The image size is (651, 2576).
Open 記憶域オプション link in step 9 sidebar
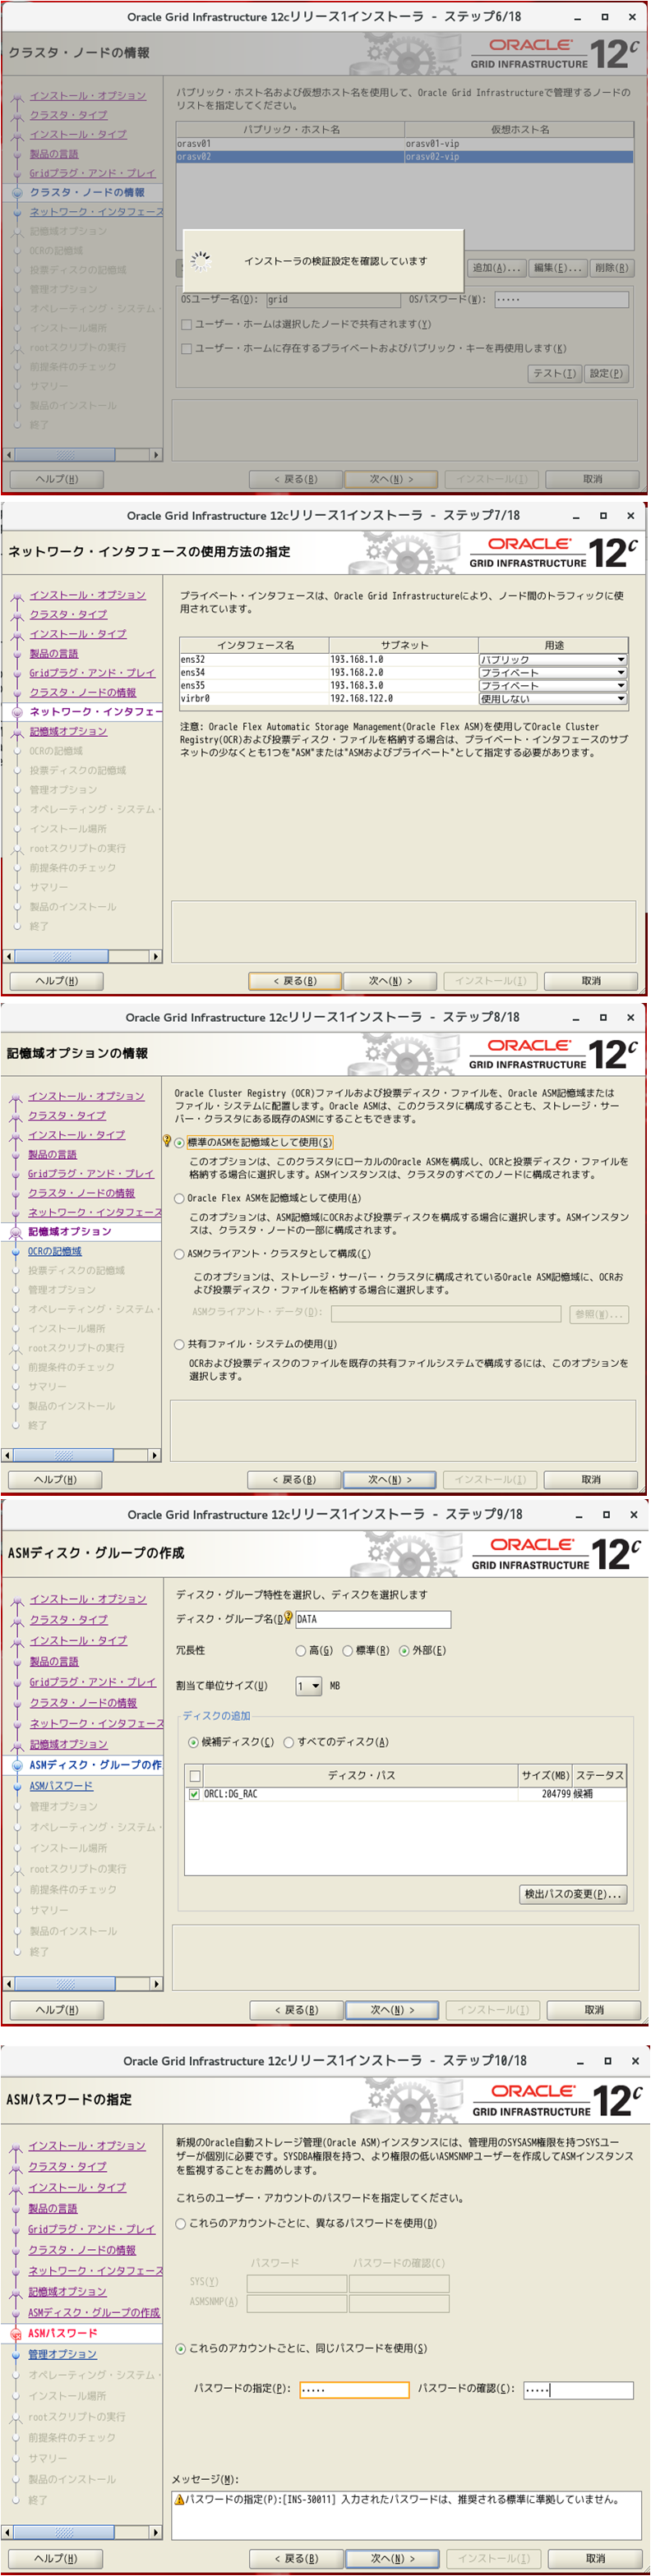(x=68, y=1744)
